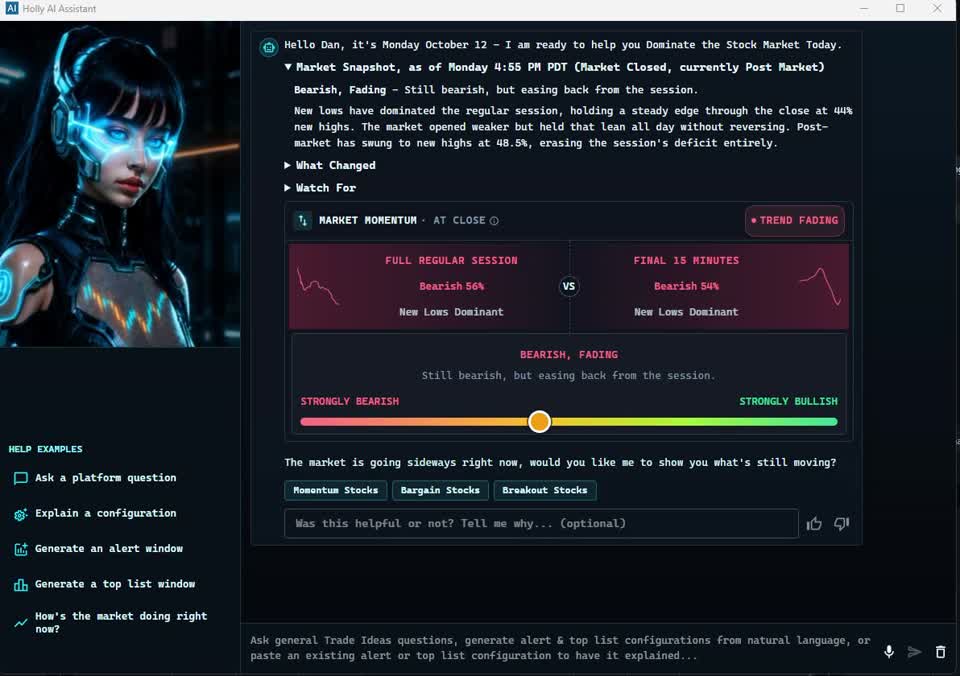The width and height of the screenshot is (960, 676).
Task: Expand the What Changed section
Action: 287,165
